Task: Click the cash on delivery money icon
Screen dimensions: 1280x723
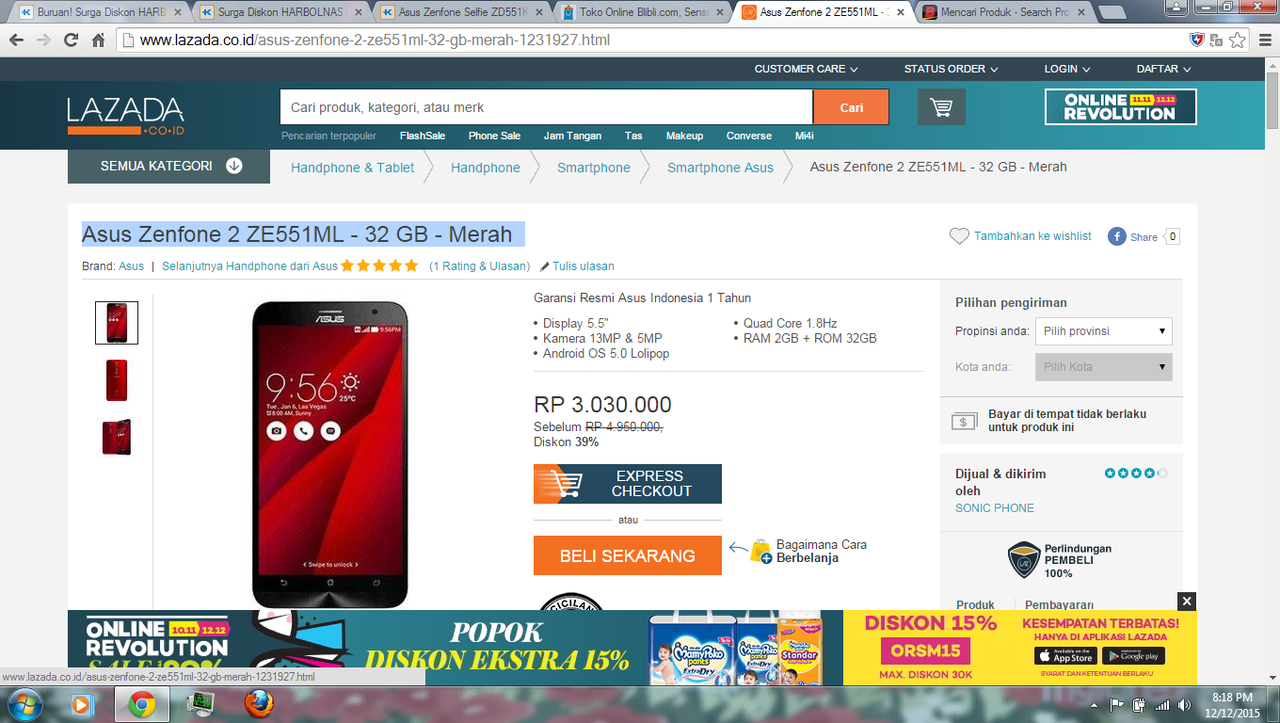Action: click(x=964, y=421)
